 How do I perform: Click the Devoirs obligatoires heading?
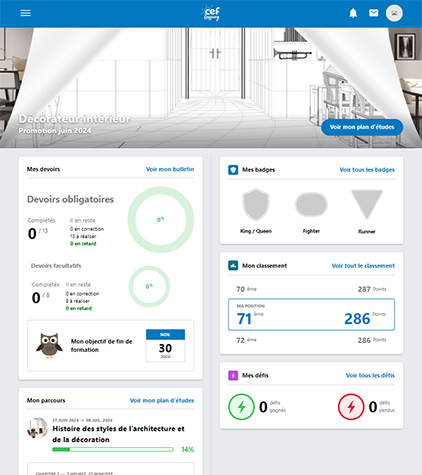coord(70,199)
